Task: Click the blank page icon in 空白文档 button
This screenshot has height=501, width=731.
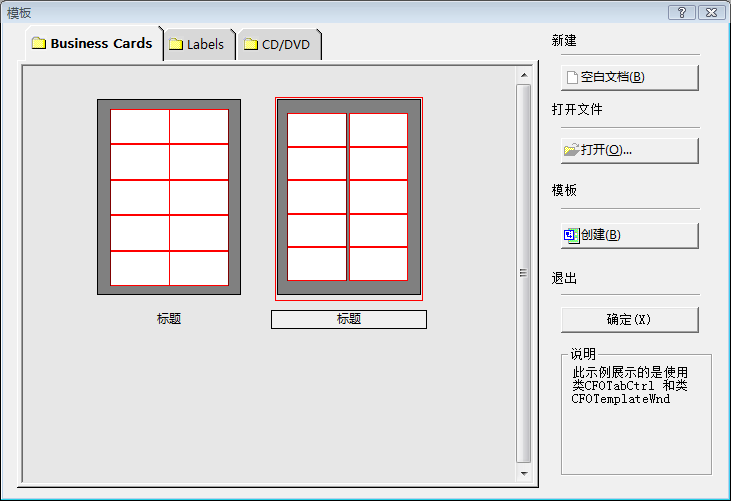Action: (572, 77)
